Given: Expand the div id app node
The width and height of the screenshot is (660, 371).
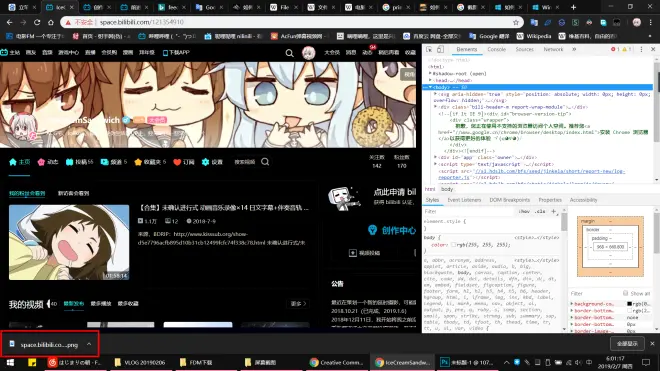Looking at the screenshot, I should (436, 157).
